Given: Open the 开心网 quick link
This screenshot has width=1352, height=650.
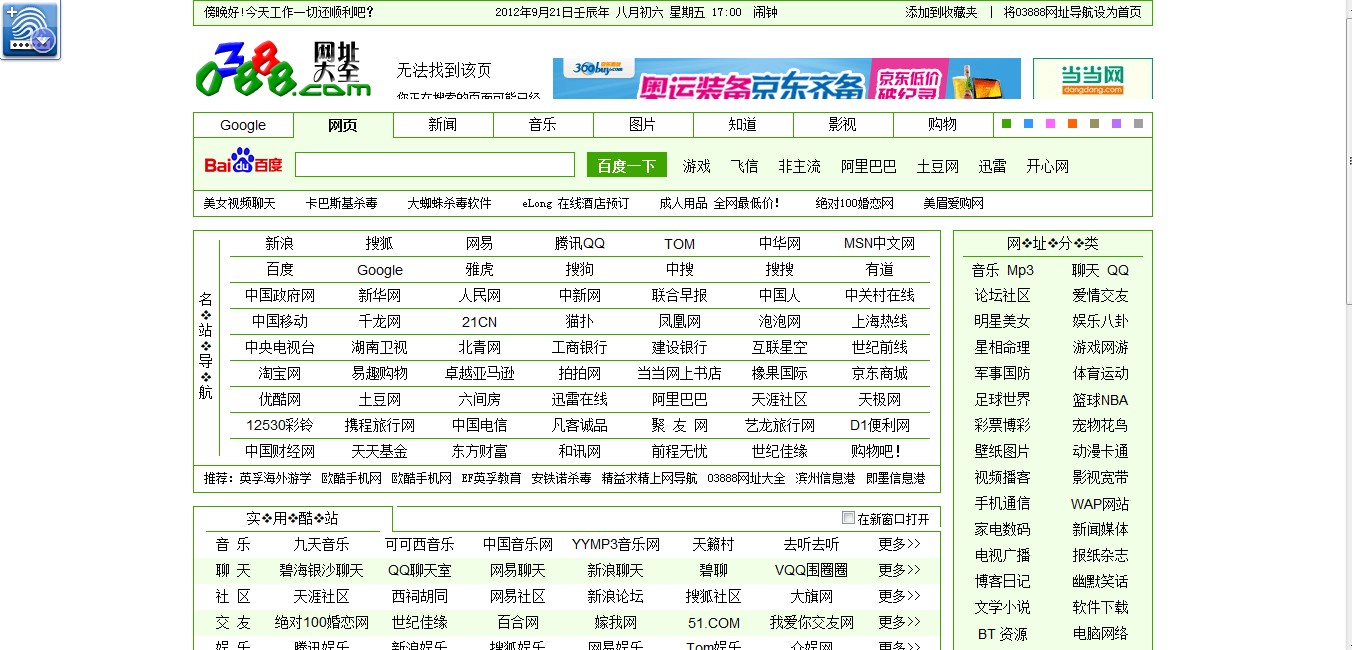Looking at the screenshot, I should (1048, 166).
